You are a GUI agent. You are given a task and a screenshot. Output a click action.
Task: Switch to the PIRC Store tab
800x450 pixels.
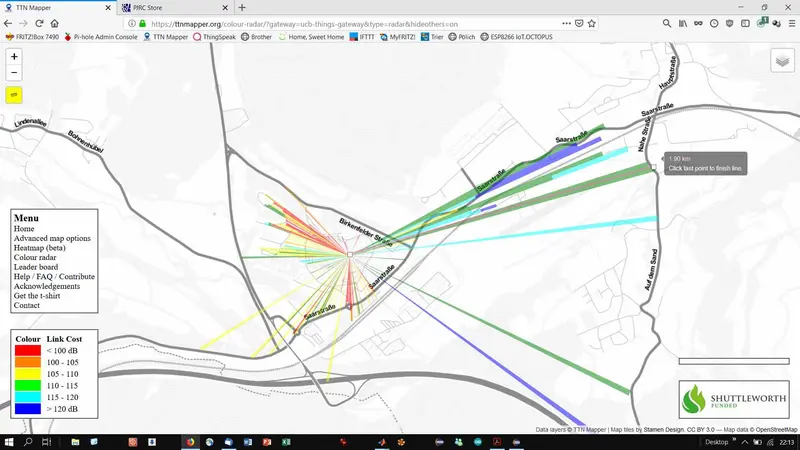[x=170, y=7]
